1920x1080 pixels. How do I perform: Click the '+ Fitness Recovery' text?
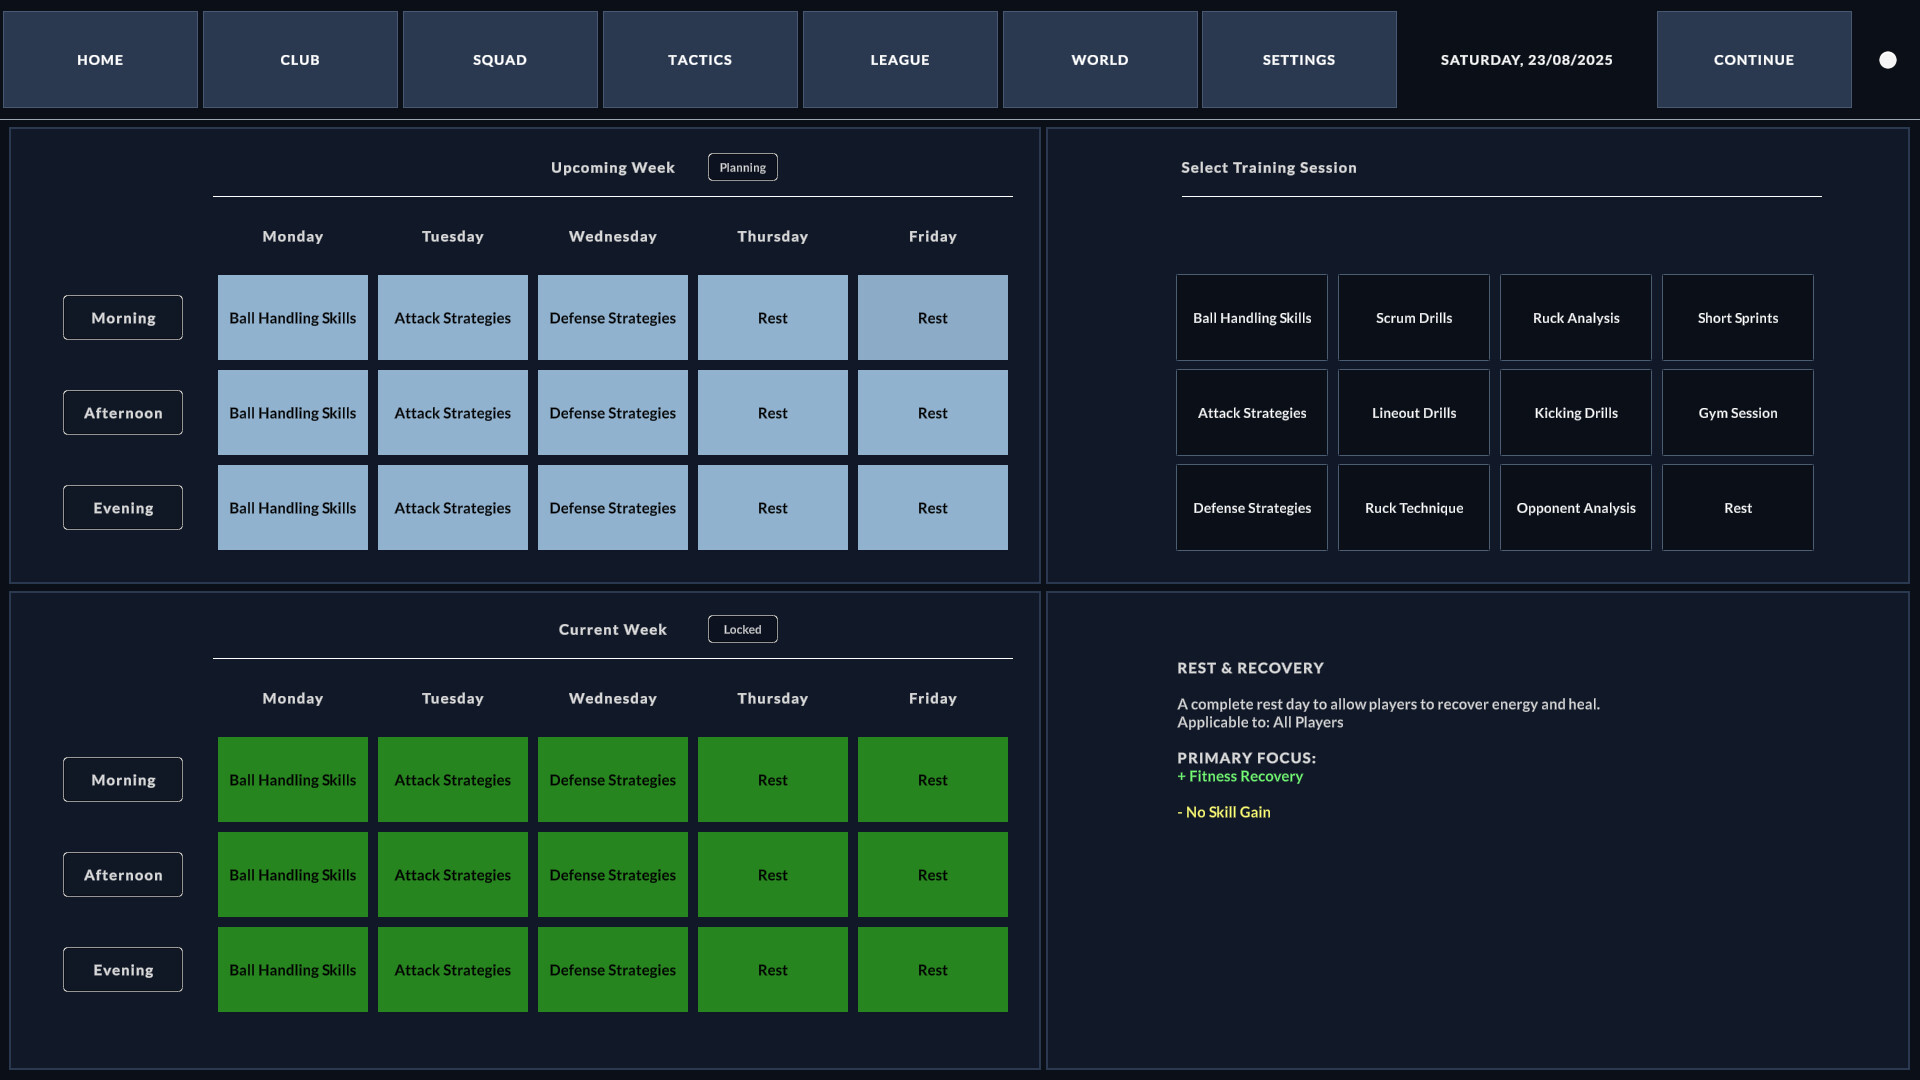(x=1240, y=776)
